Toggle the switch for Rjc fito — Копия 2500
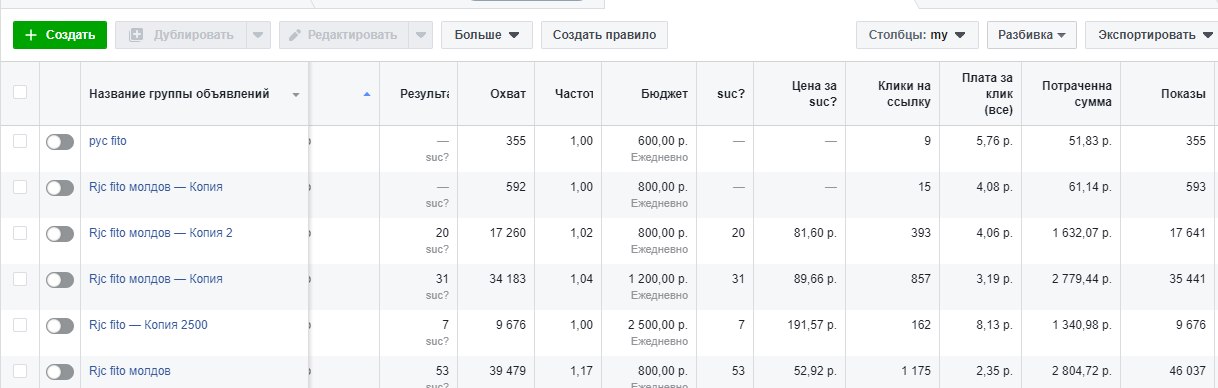The height and width of the screenshot is (388, 1218). pos(60,326)
